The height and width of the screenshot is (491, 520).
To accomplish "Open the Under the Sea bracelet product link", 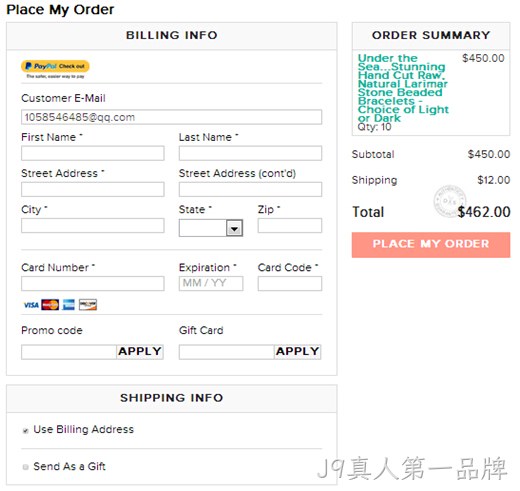I will pyautogui.click(x=403, y=88).
